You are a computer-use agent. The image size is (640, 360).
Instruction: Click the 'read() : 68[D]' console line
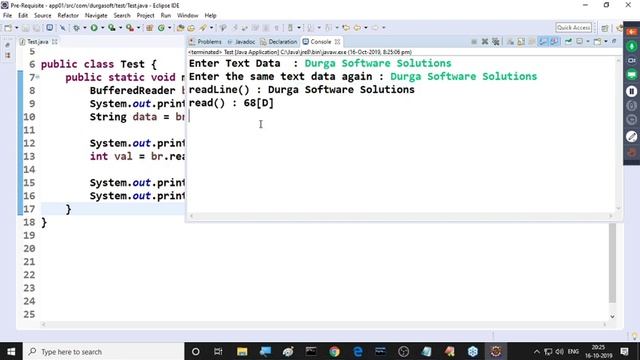pos(231,103)
